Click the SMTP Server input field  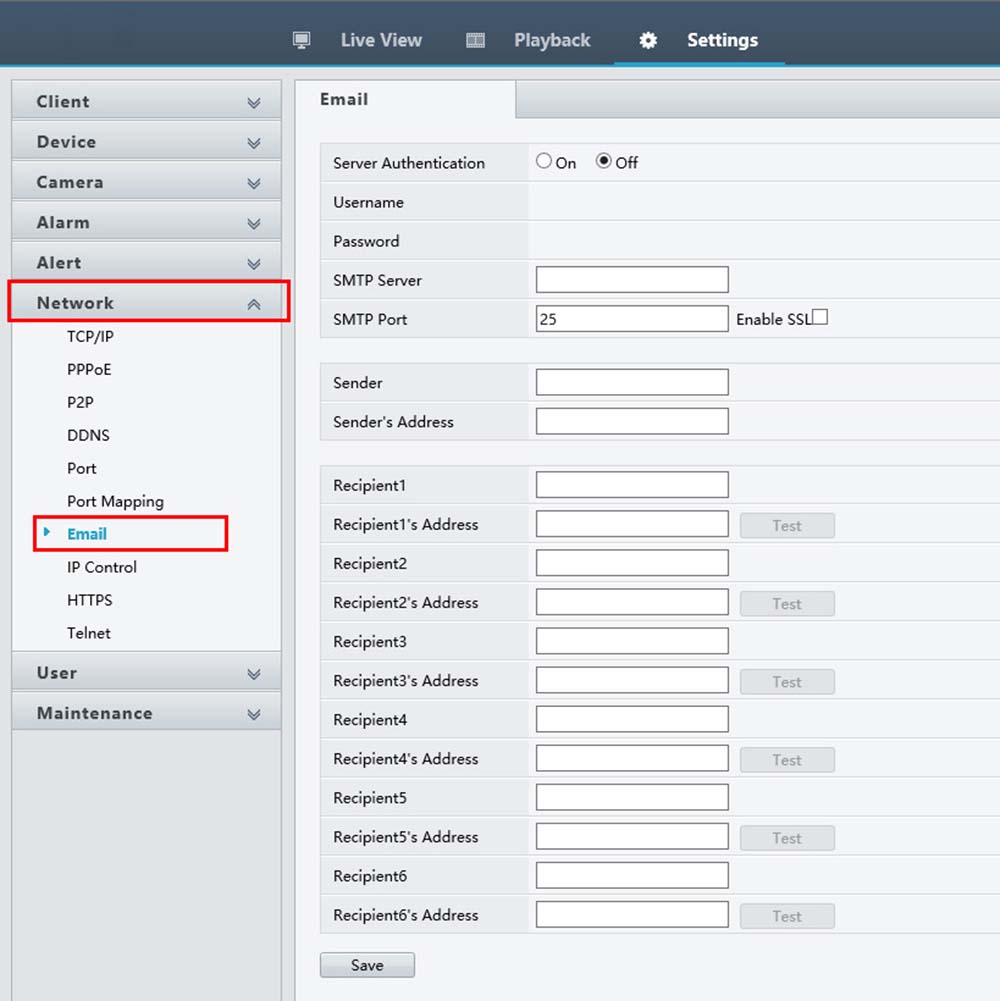point(632,280)
